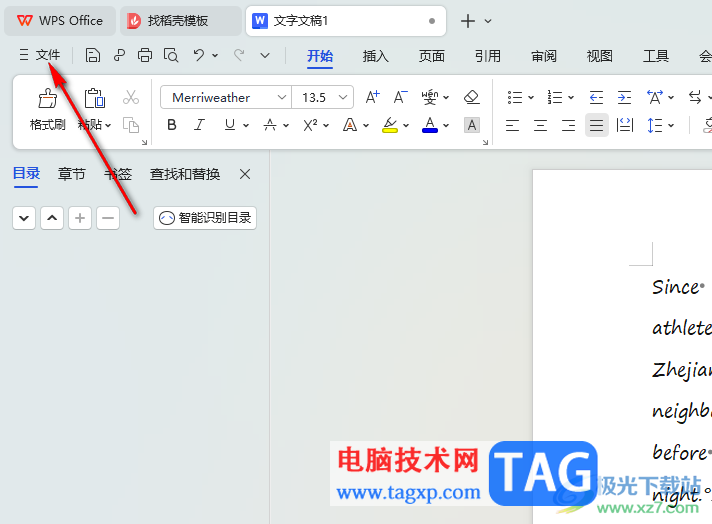Viewport: 712px width, 524px height.
Task: Click the Clear Formatting eraser icon
Action: coord(472,97)
